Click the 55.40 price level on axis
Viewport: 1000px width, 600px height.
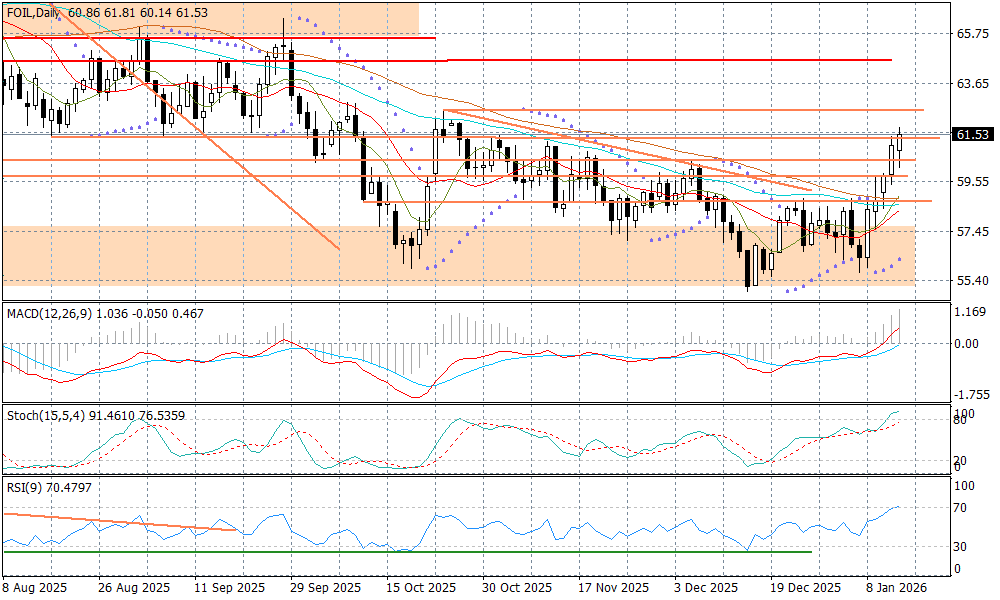pos(973,281)
